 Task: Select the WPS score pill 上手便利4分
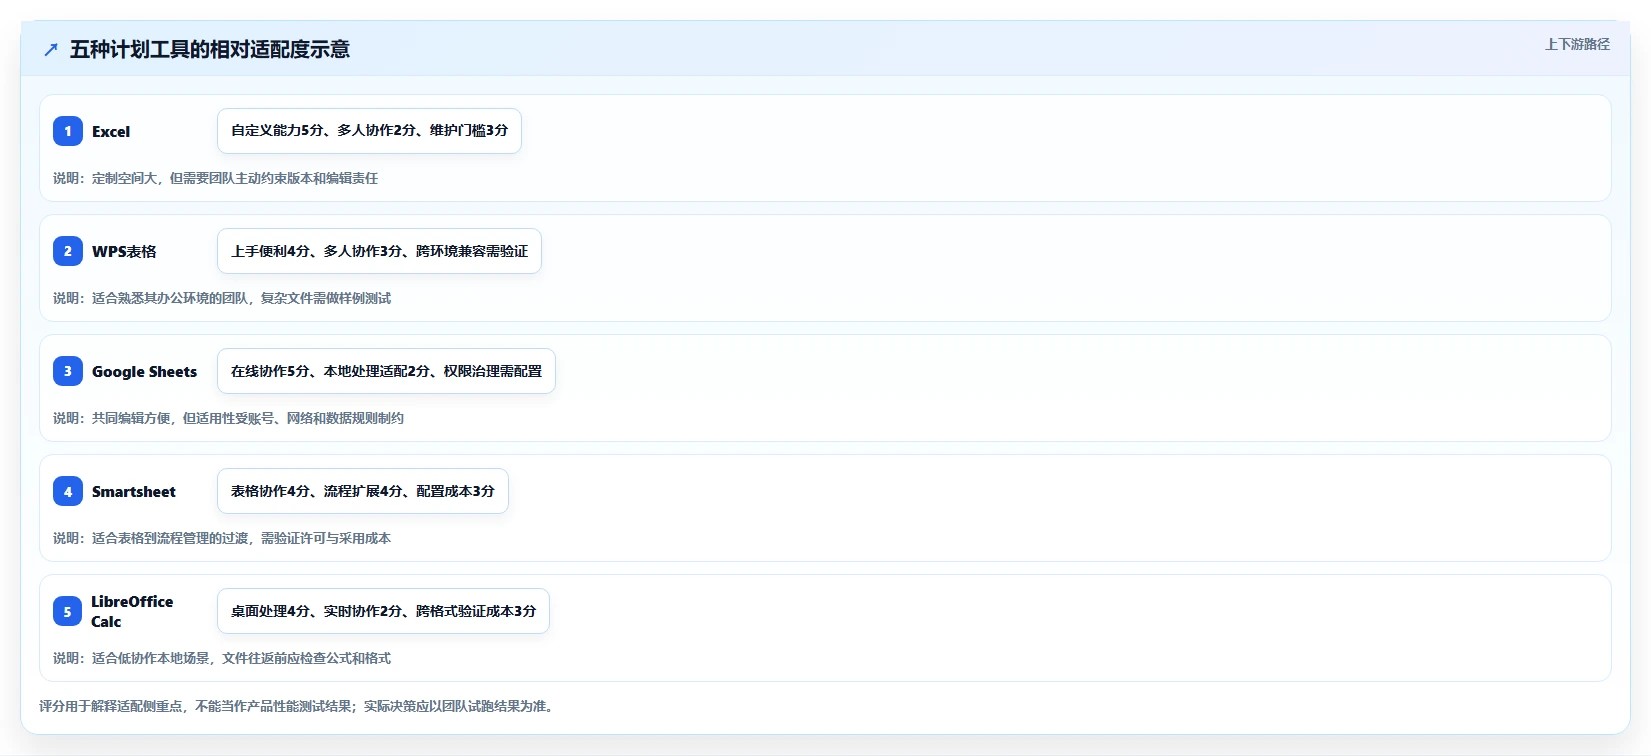coord(379,251)
